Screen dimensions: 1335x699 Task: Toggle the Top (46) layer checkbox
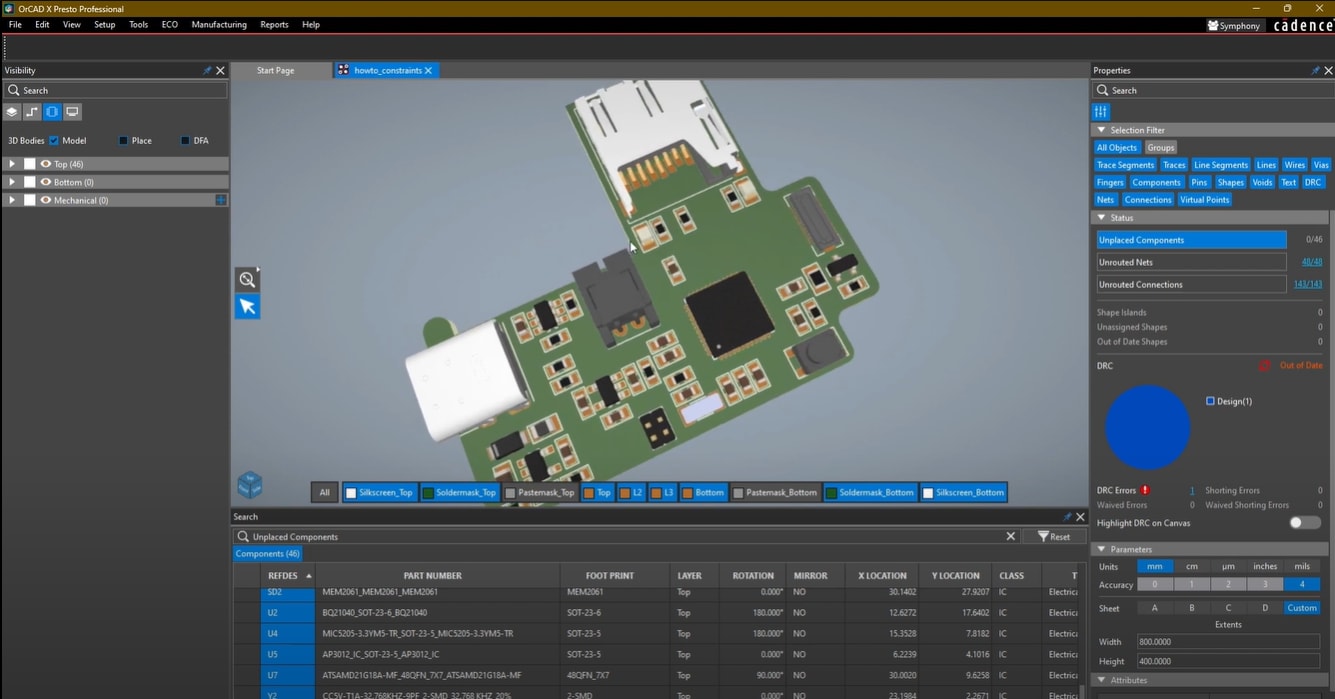30,164
